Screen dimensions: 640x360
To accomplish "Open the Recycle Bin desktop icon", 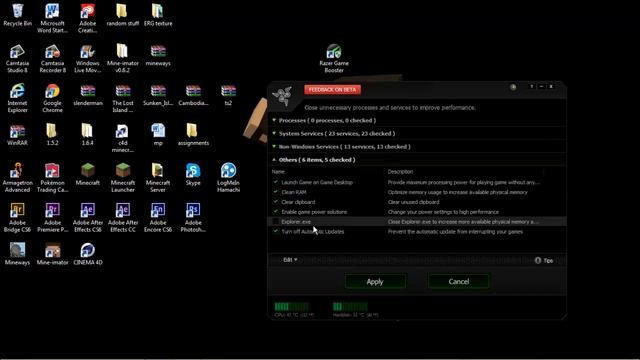I will [18, 15].
